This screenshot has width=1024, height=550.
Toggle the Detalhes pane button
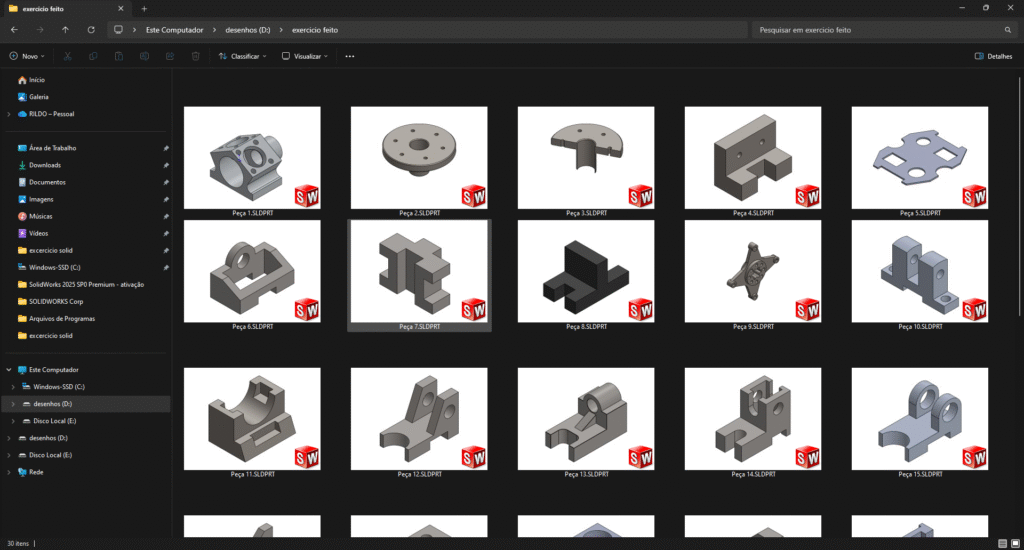(993, 57)
